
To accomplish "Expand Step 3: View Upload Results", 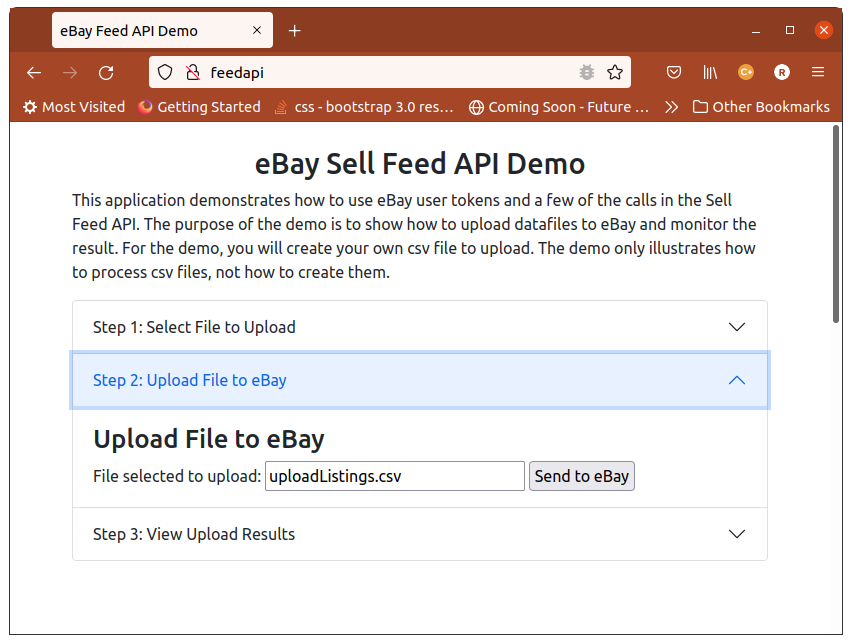I will point(420,534).
